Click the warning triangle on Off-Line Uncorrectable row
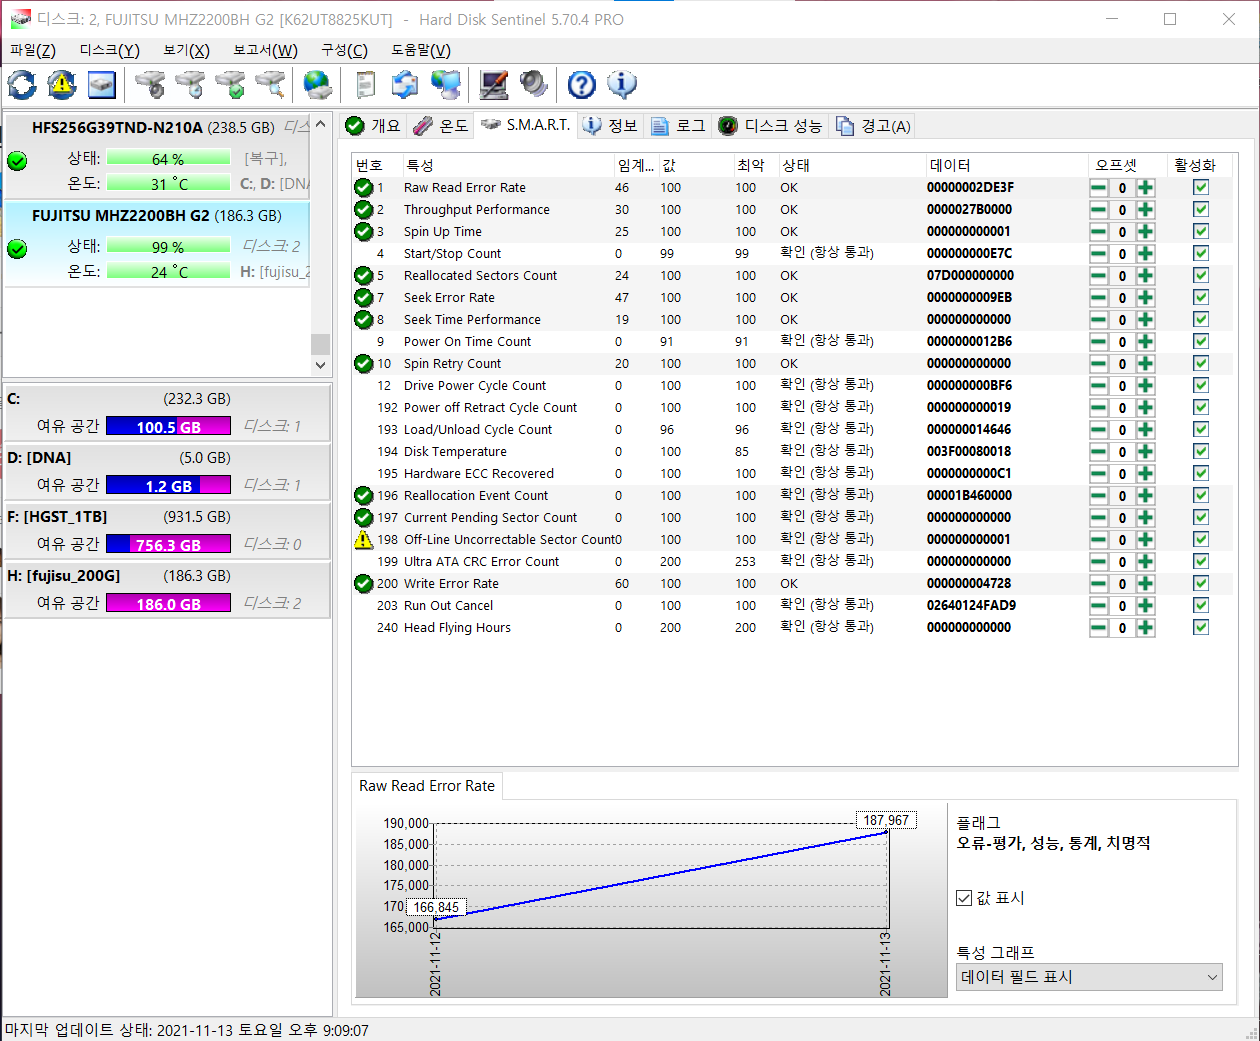1260x1041 pixels. coord(364,540)
